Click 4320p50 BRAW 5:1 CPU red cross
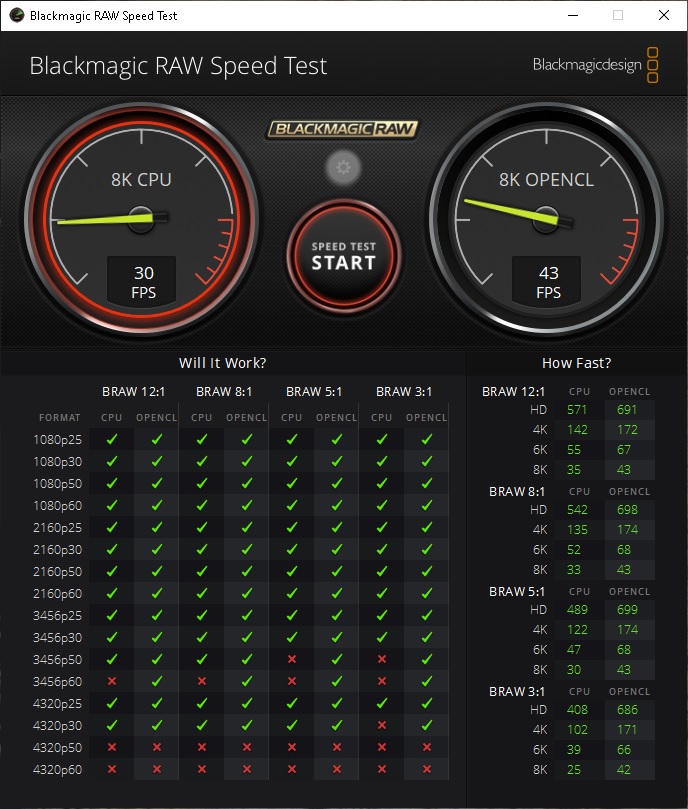Screen dimensions: 688x809 (292, 747)
